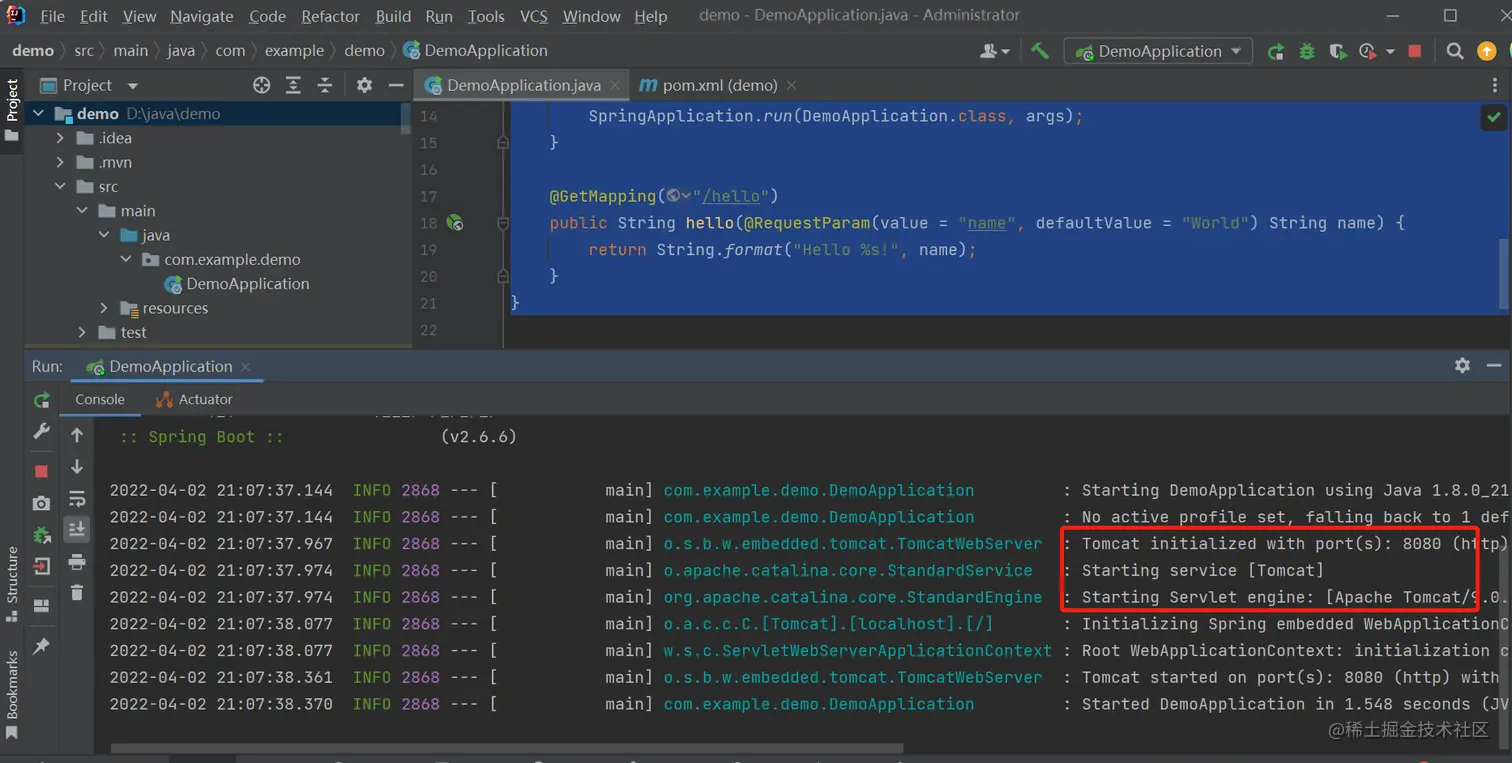Close the DemoApplication run tab
Image resolution: width=1512 pixels, height=763 pixels.
pos(245,367)
